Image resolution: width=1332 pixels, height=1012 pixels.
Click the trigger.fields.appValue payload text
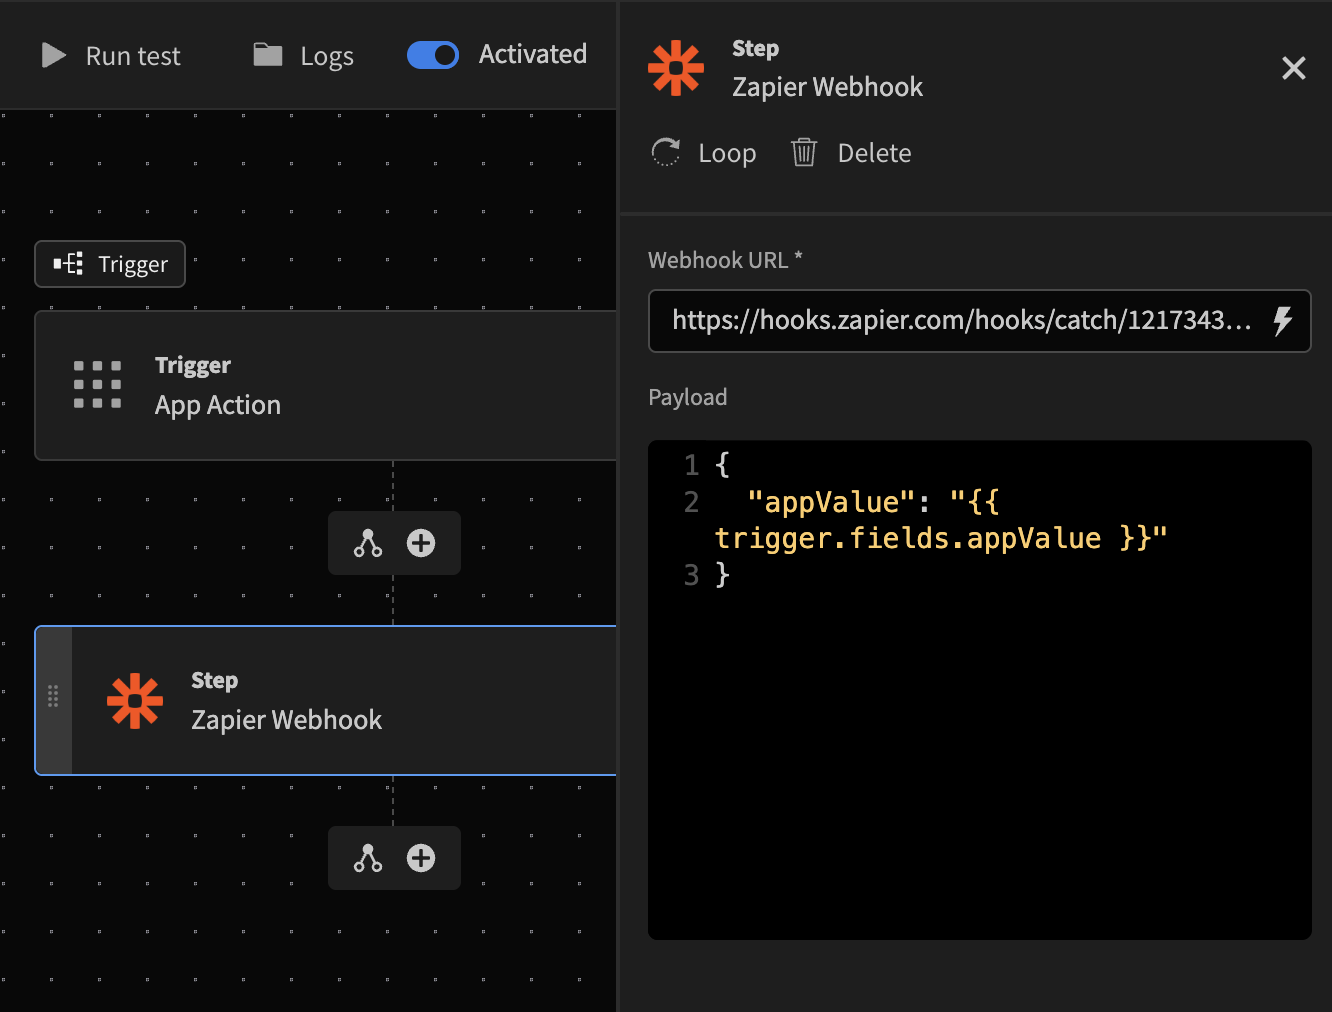click(908, 538)
